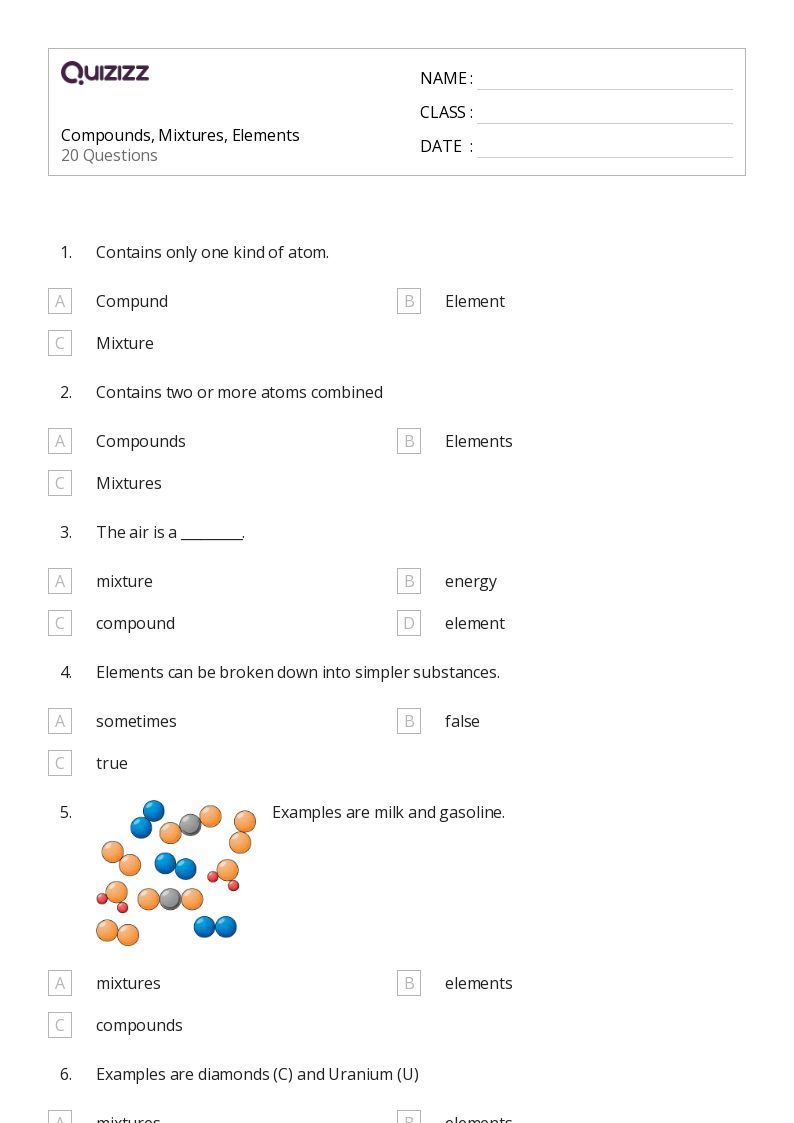This screenshot has width=794, height=1123.
Task: Mark checkbox C beside compound in question 3
Action: coord(60,623)
